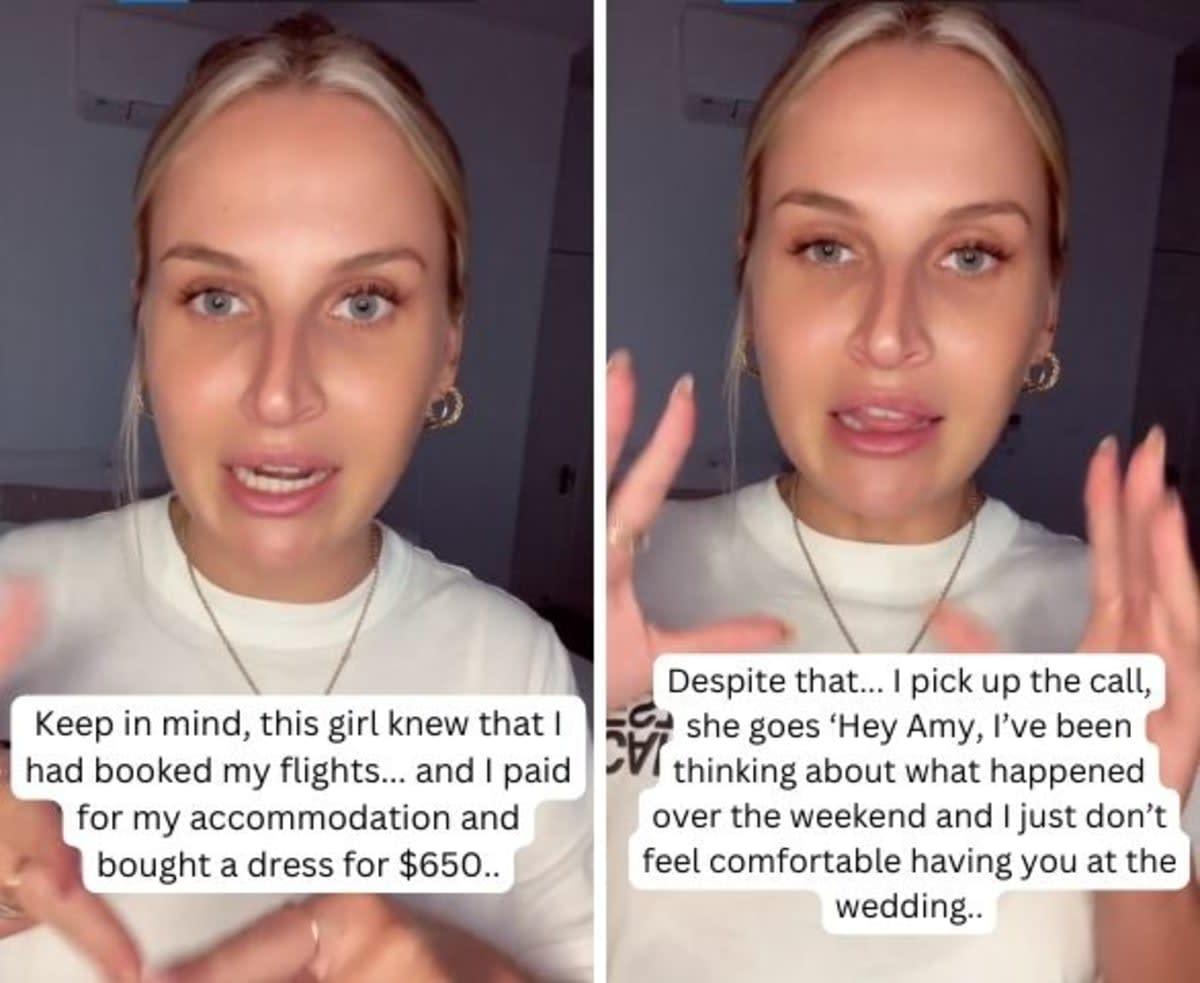Click the line 'had booked my flights... and I paid'
This screenshot has height=983, width=1200.
[298, 771]
